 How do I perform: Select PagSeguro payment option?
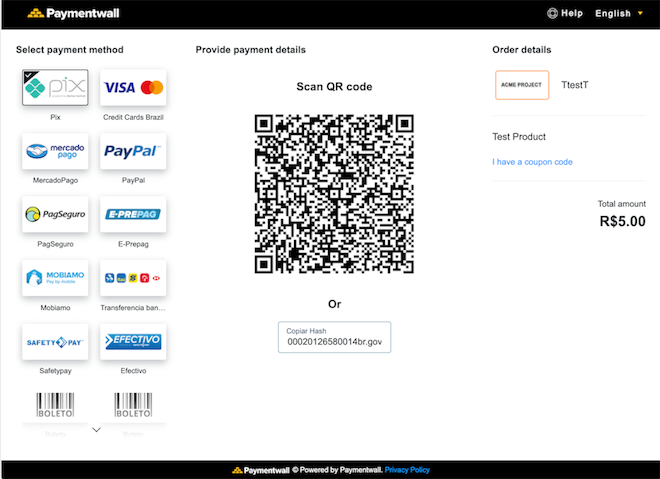[x=55, y=214]
